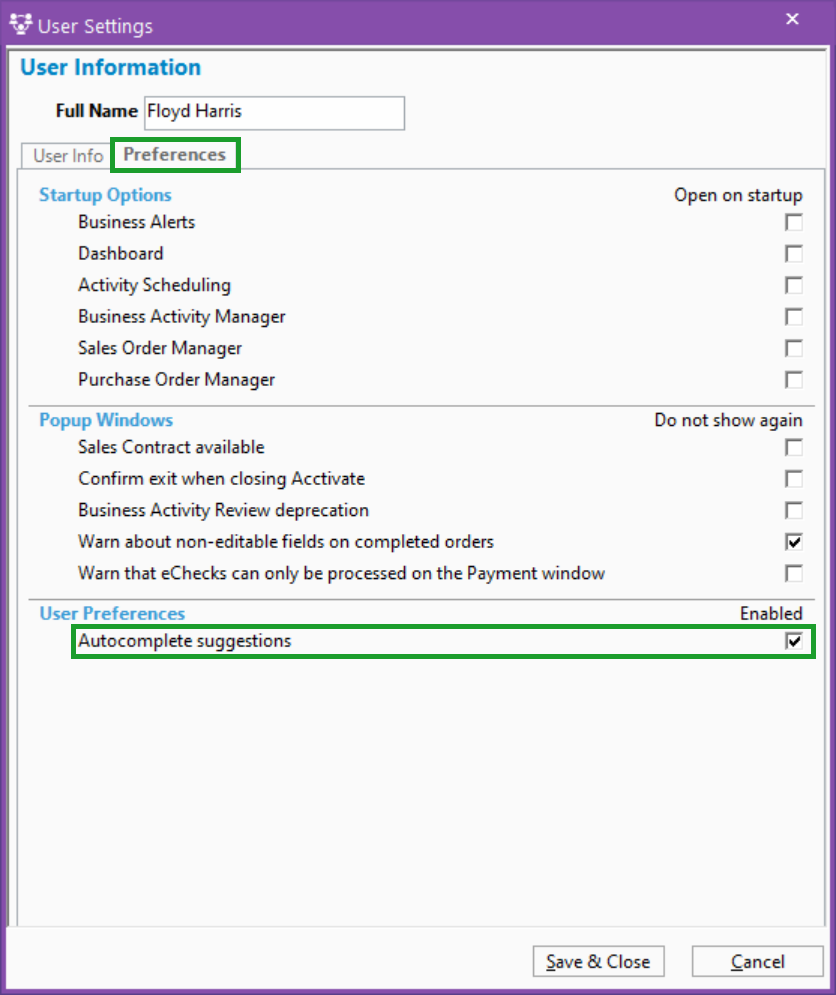Image resolution: width=836 pixels, height=995 pixels.
Task: Click inside the Full Name field
Action: coord(273,113)
